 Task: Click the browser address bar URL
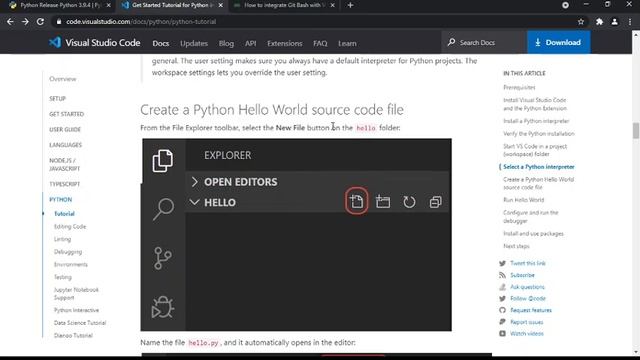[141, 22]
